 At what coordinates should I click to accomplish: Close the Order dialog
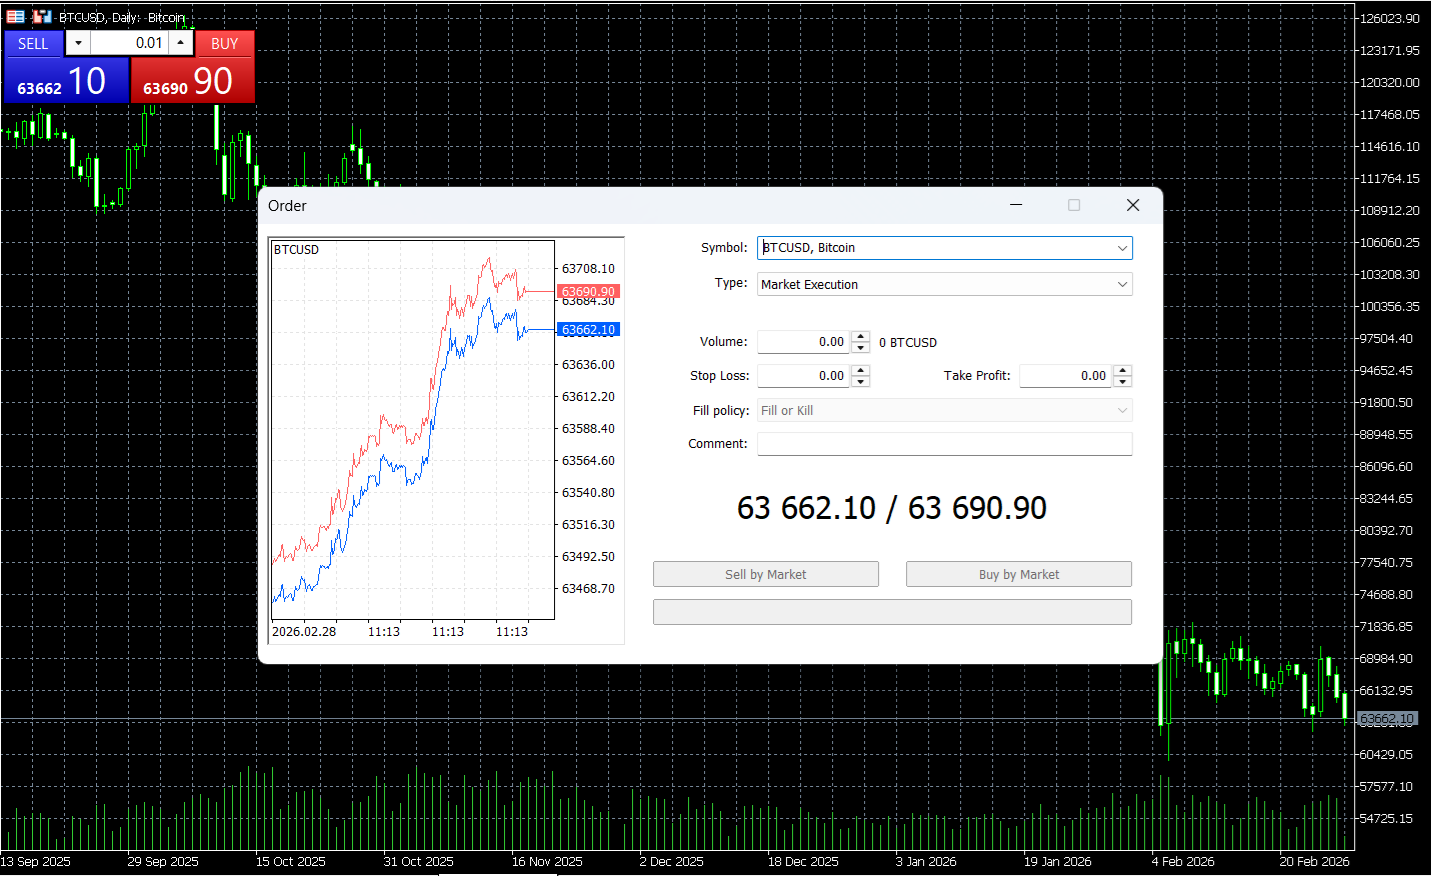click(1133, 205)
